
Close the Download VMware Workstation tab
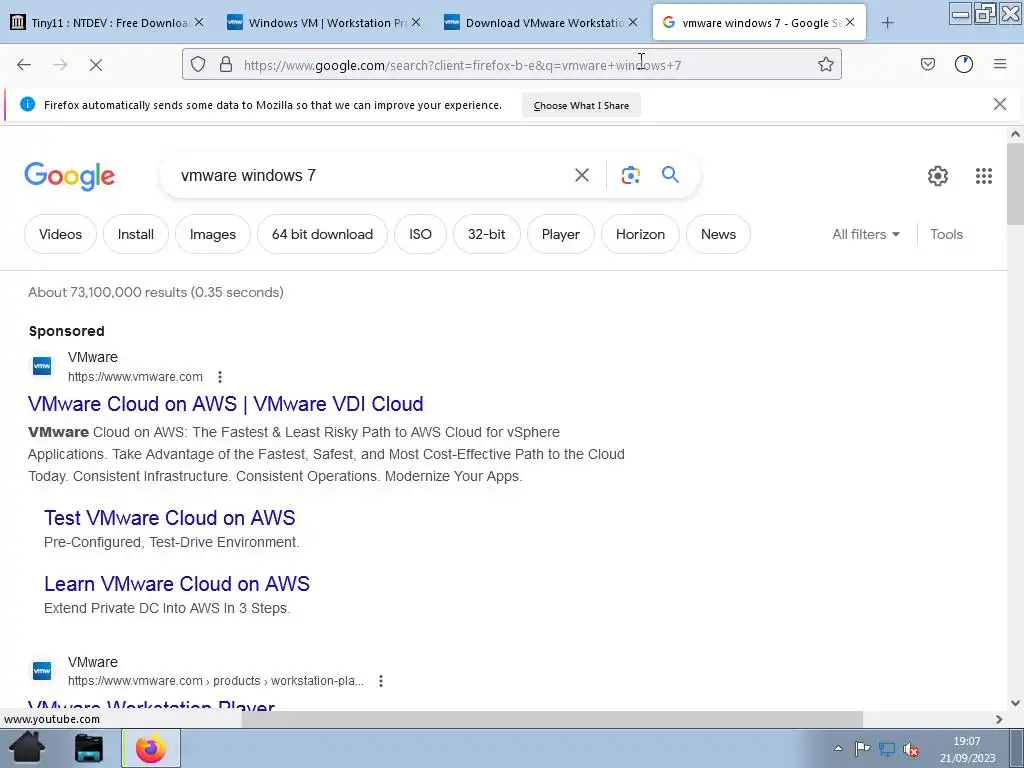pyautogui.click(x=633, y=22)
